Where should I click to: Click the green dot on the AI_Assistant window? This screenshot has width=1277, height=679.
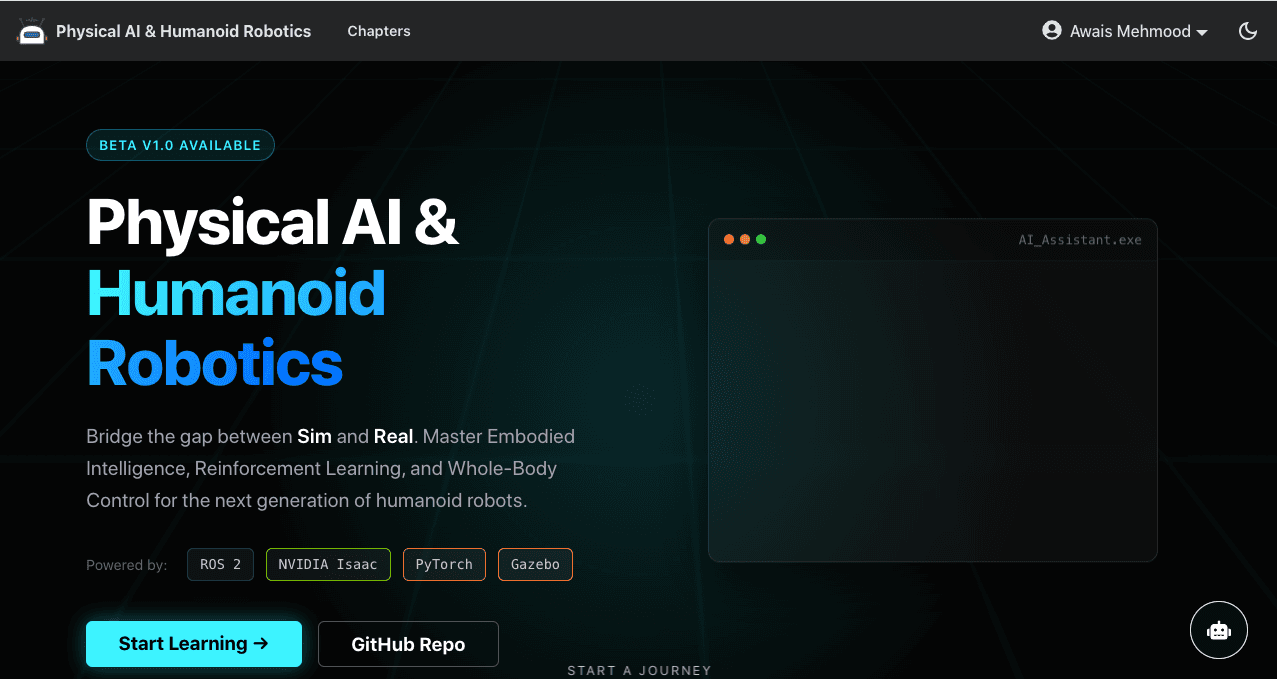761,240
